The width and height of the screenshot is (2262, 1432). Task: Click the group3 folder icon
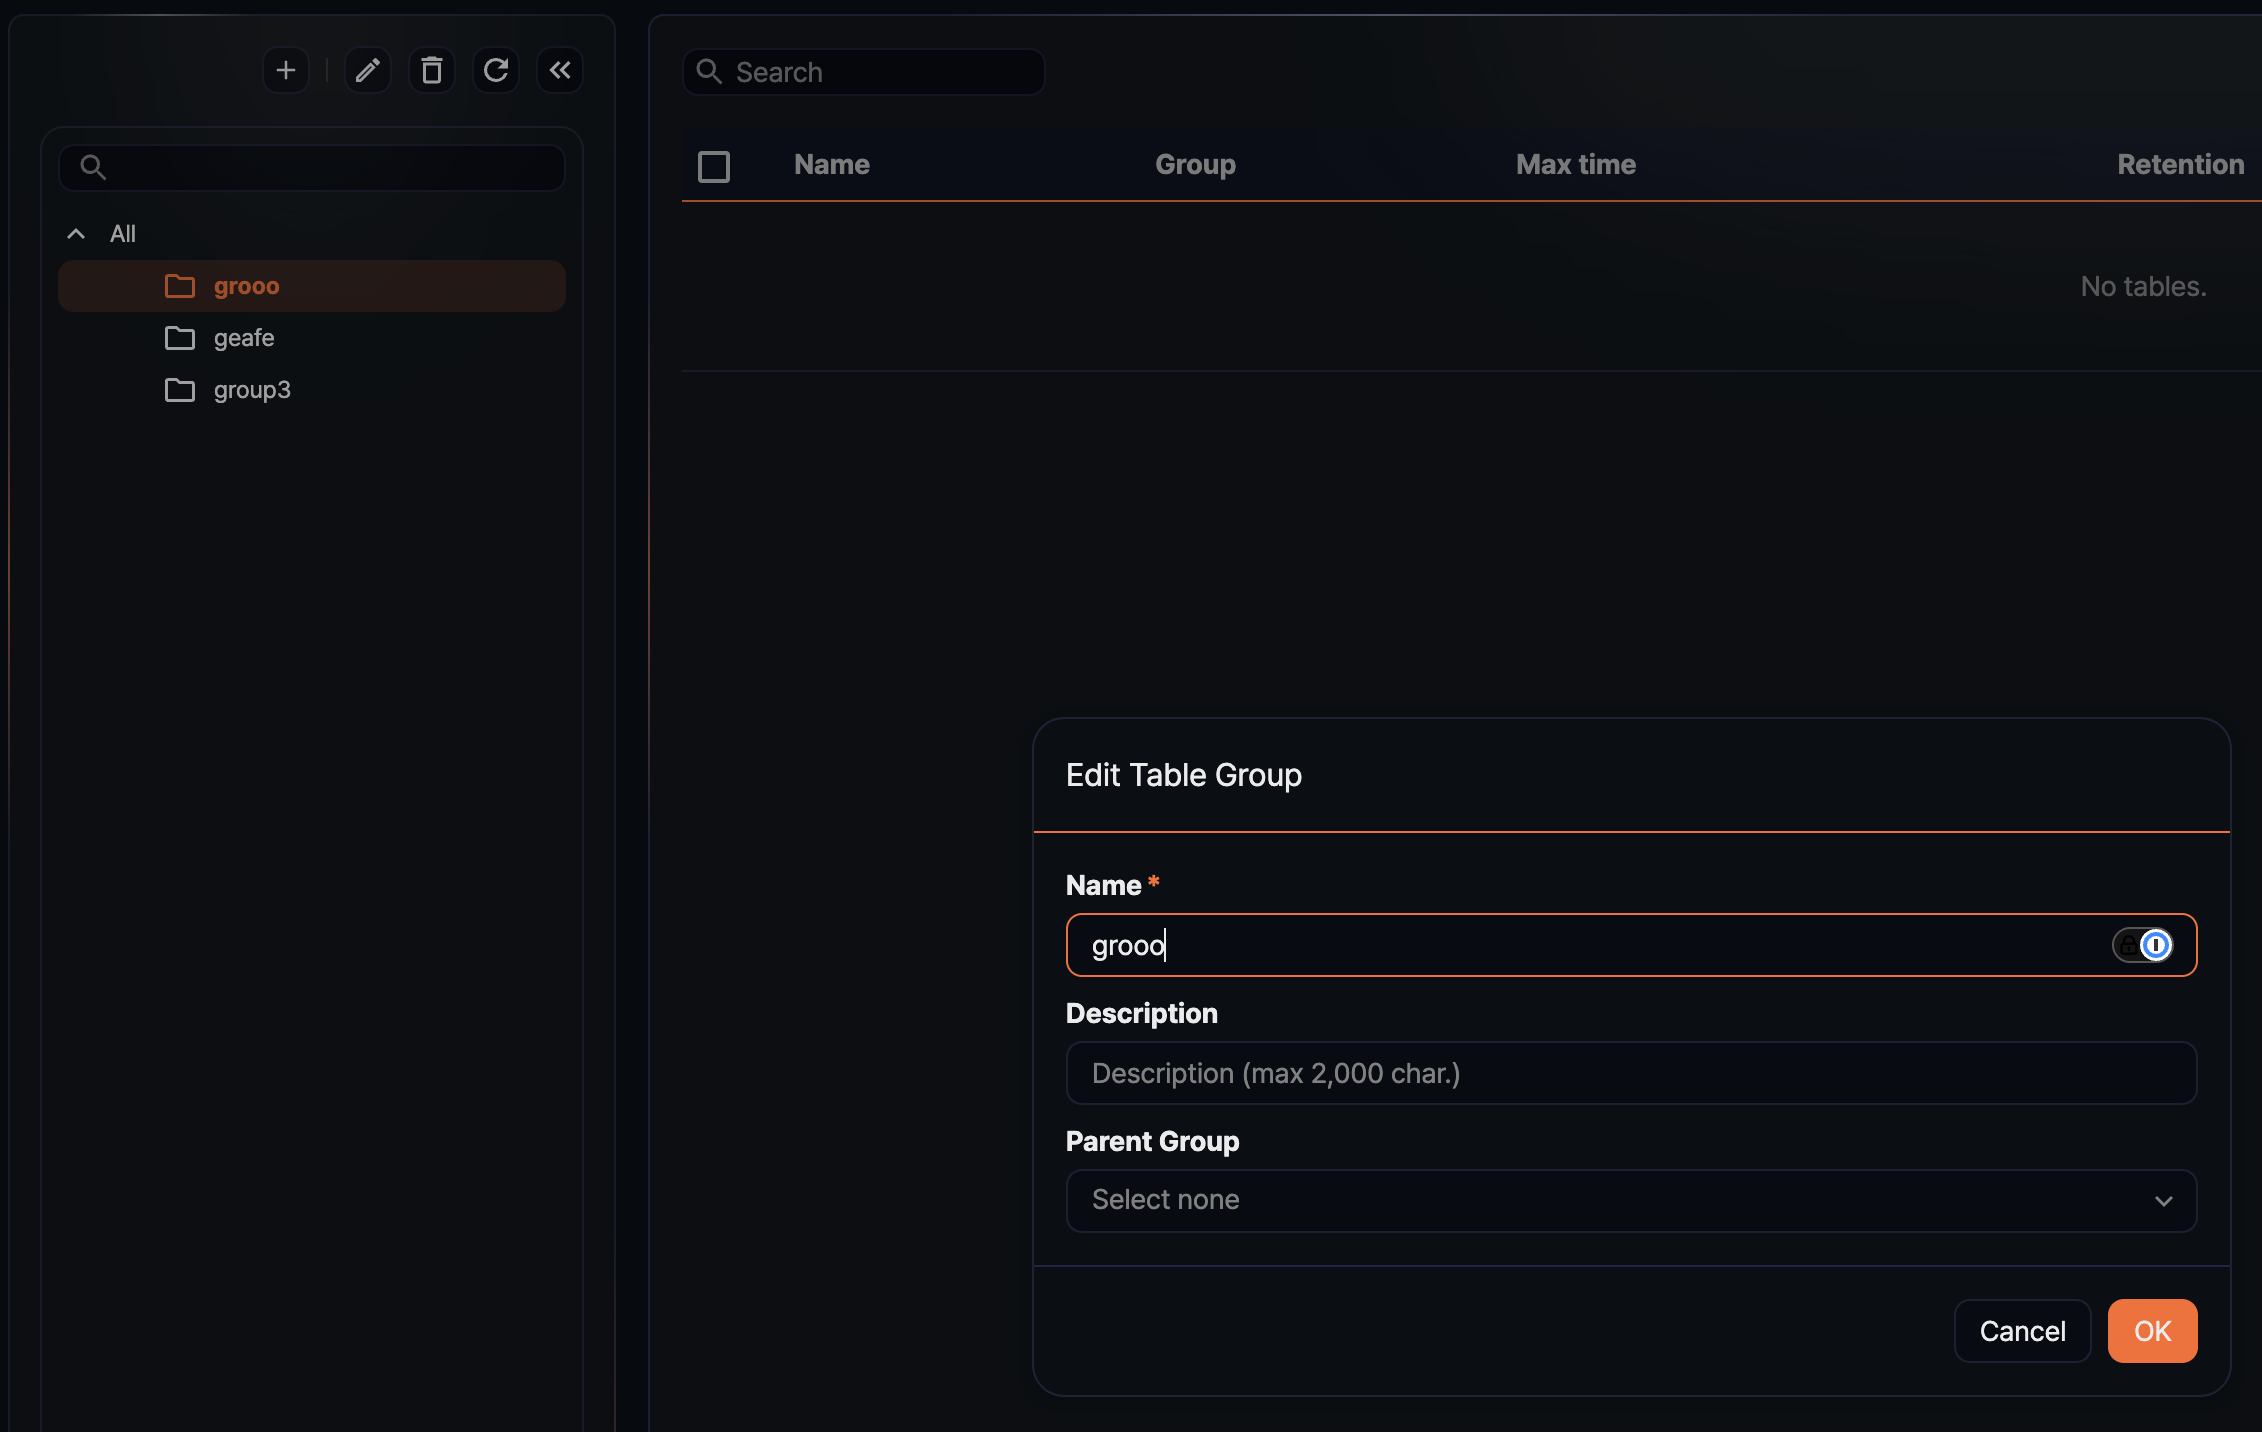pos(180,390)
